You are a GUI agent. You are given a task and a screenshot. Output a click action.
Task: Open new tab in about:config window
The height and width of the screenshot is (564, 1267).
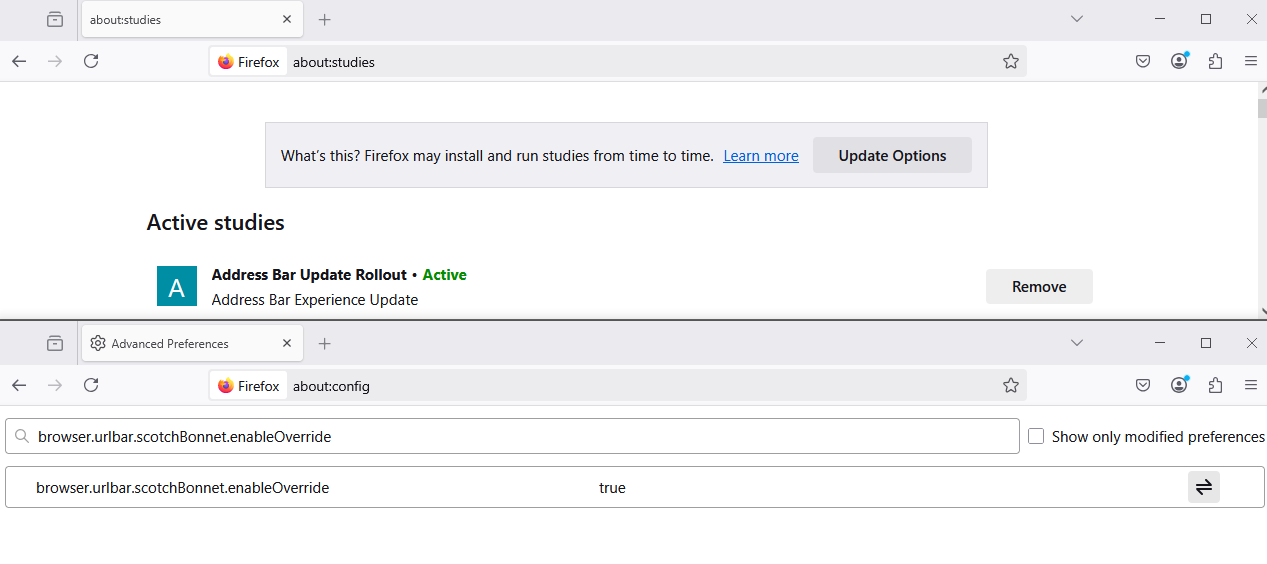point(324,343)
